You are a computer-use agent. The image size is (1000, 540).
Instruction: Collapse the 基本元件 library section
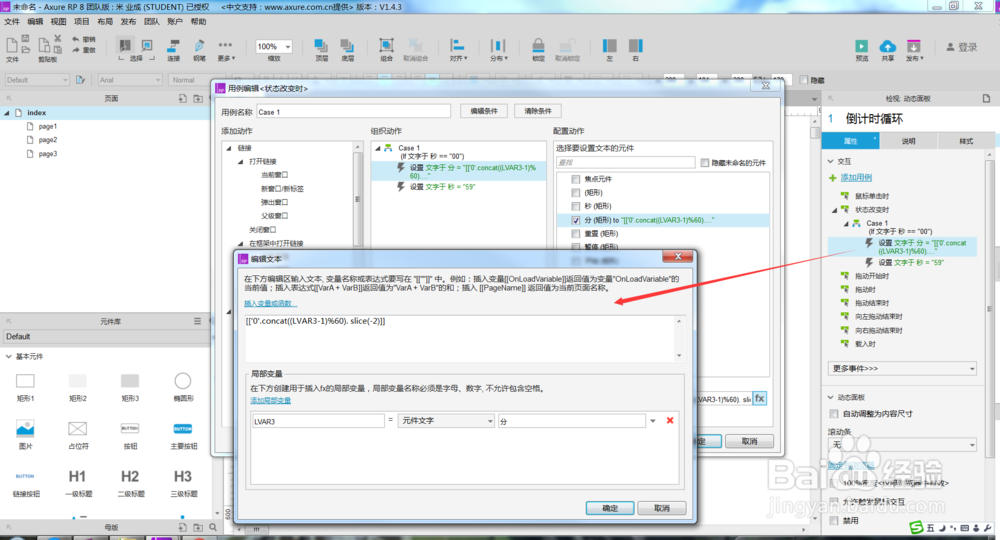(x=8, y=356)
